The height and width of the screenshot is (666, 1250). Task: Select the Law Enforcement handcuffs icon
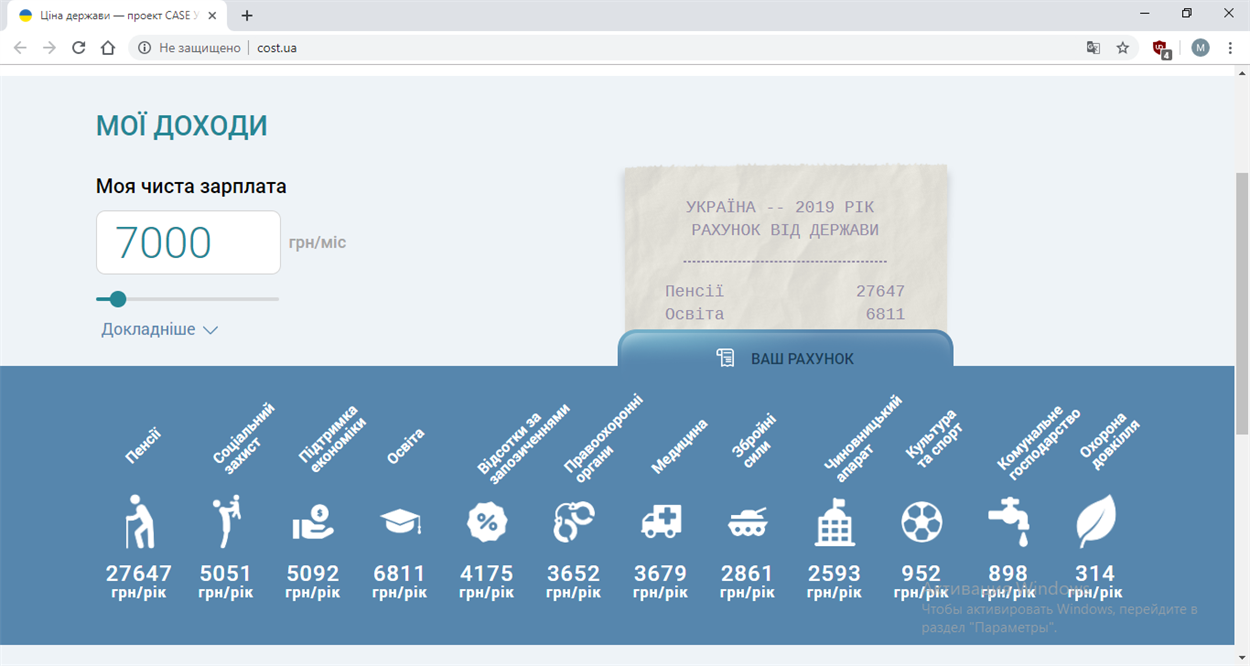click(573, 521)
